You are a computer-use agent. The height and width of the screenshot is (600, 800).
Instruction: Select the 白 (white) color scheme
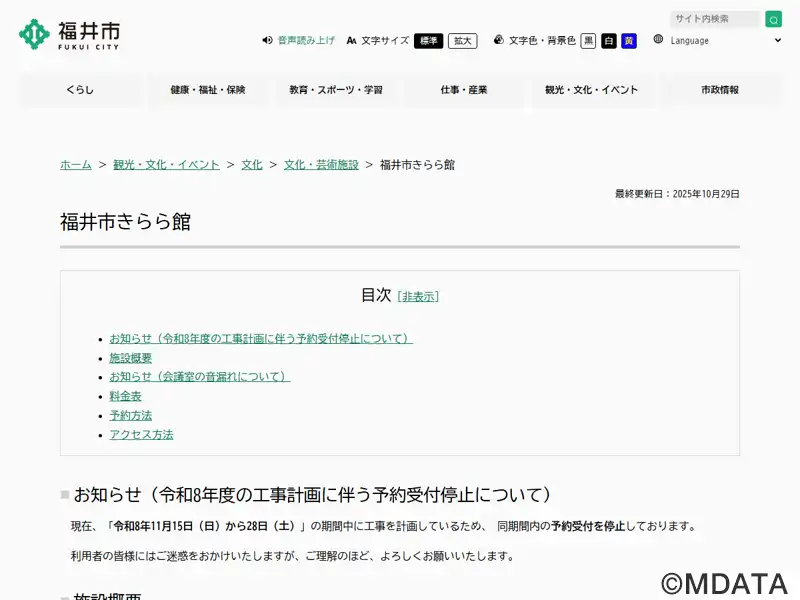pyautogui.click(x=608, y=41)
